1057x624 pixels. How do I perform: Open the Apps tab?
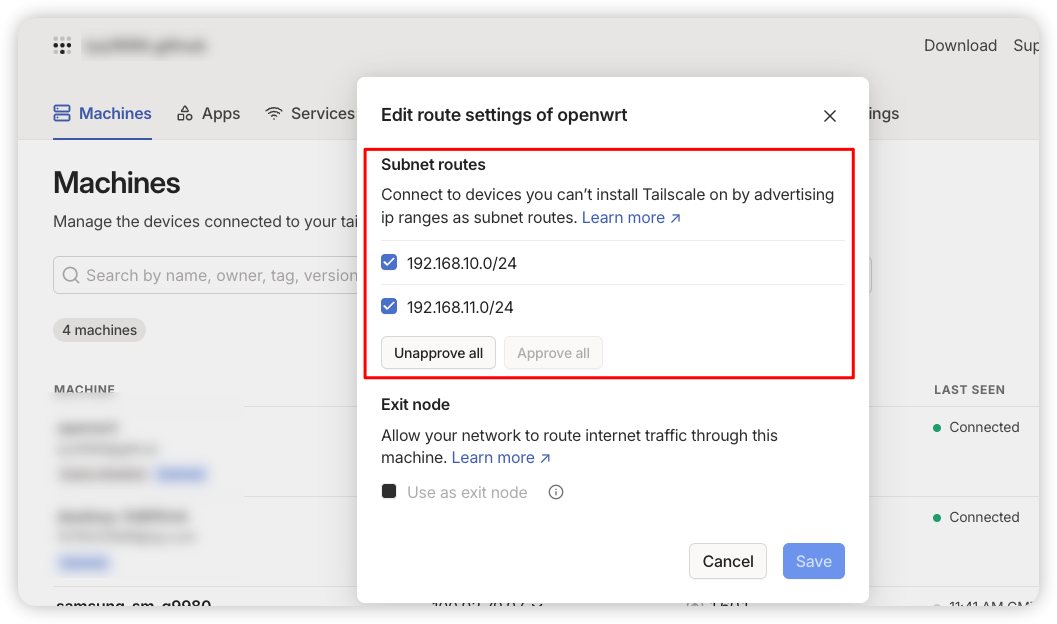point(220,114)
